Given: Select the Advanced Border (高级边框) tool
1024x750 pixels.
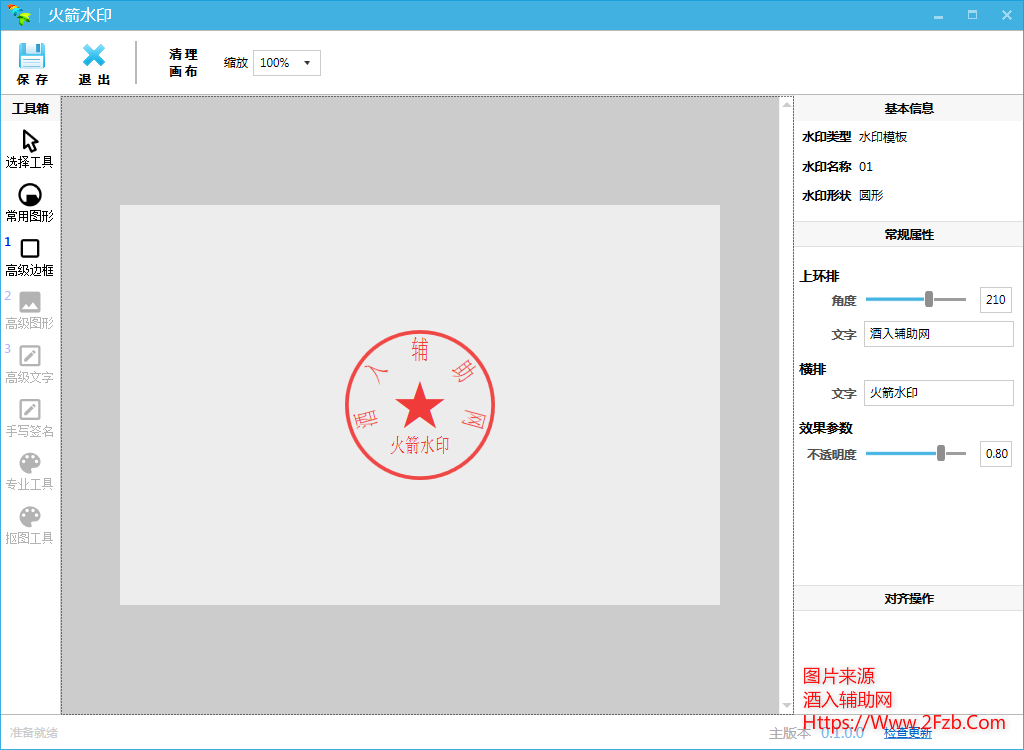Looking at the screenshot, I should pos(30,249).
